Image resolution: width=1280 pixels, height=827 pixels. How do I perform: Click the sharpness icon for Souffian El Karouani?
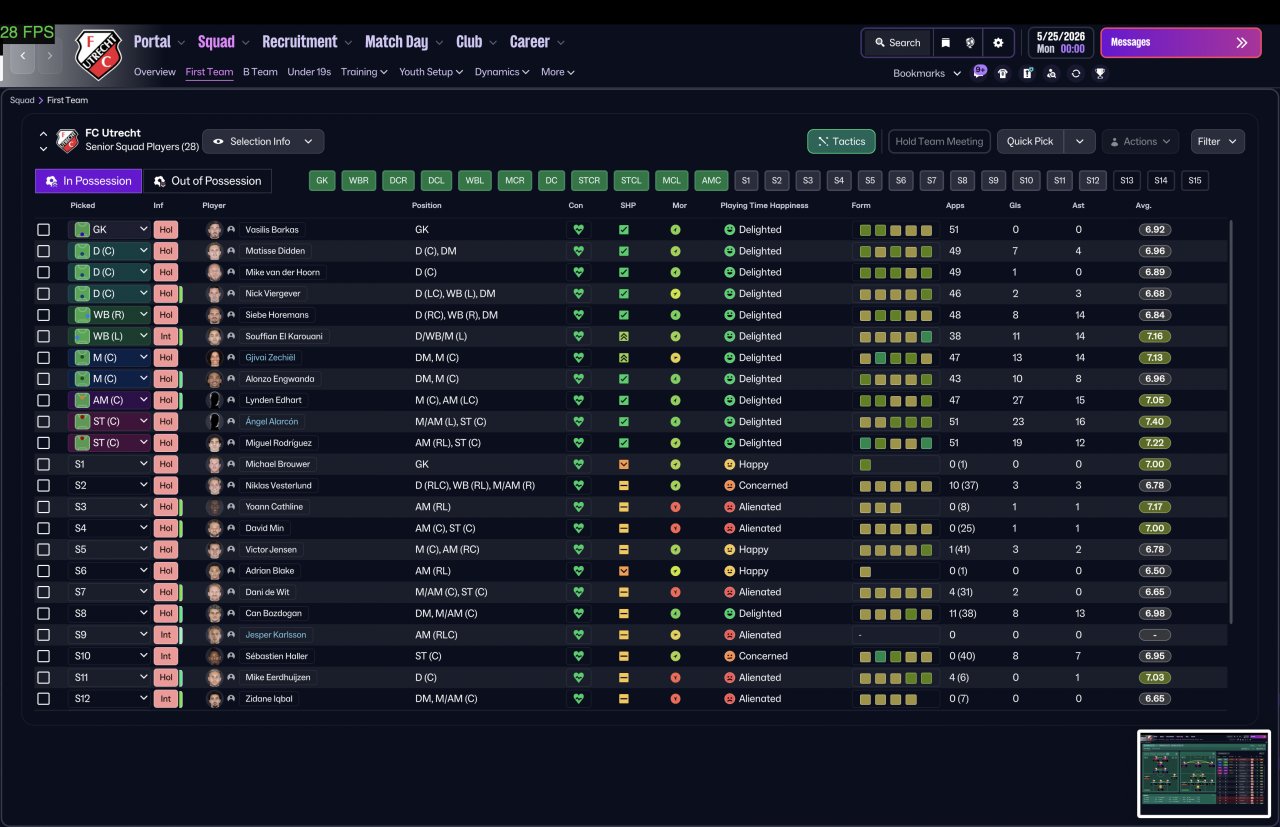(x=624, y=336)
